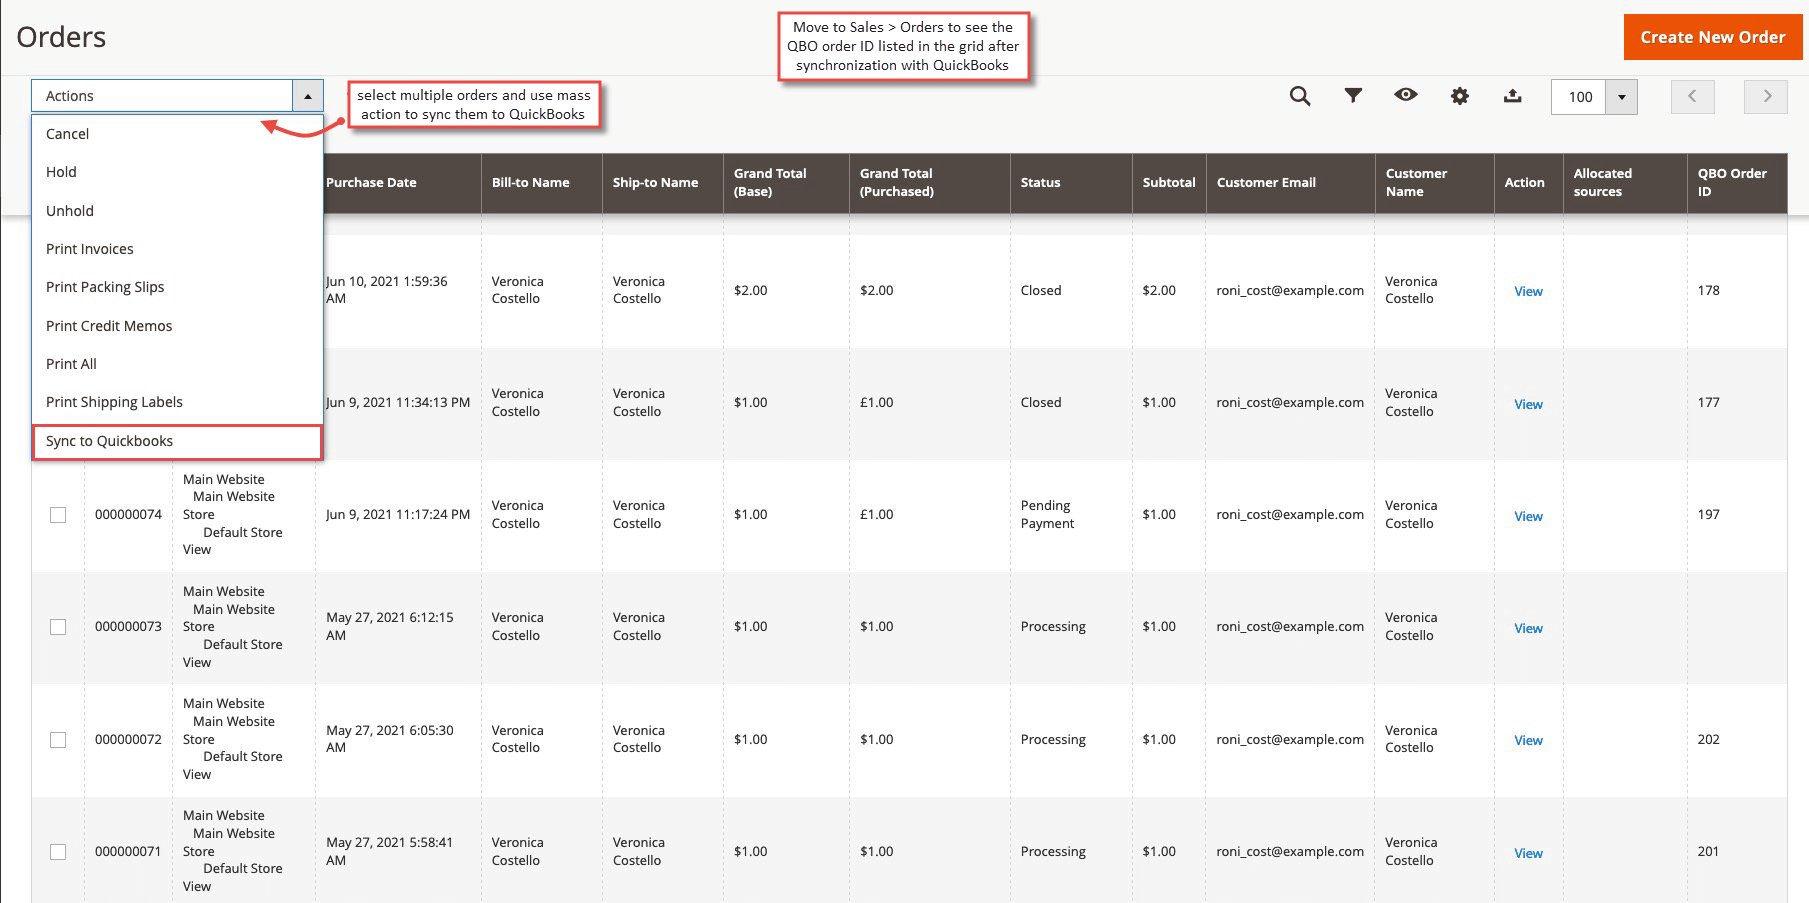Click the Jun 9, 2021 11:17:24 PM date
Viewport: 1809px width, 903px height.
pyautogui.click(x=398, y=515)
